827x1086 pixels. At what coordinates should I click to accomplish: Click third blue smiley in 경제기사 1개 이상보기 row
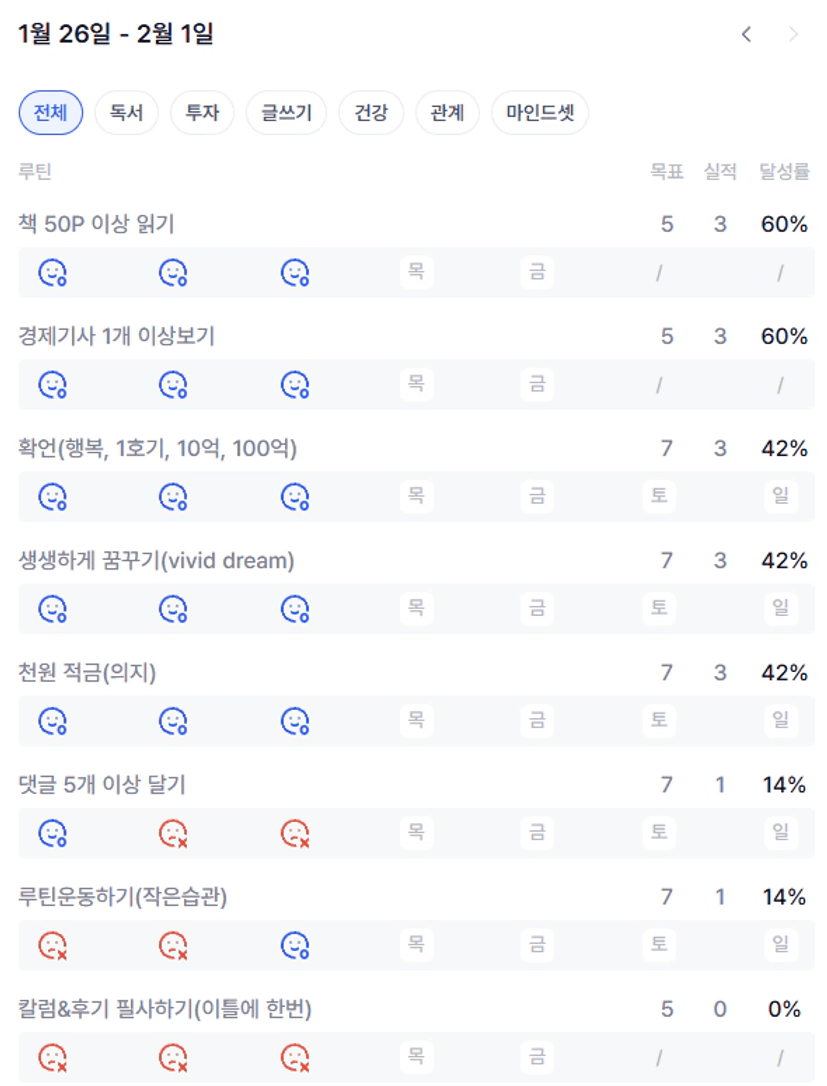click(294, 384)
